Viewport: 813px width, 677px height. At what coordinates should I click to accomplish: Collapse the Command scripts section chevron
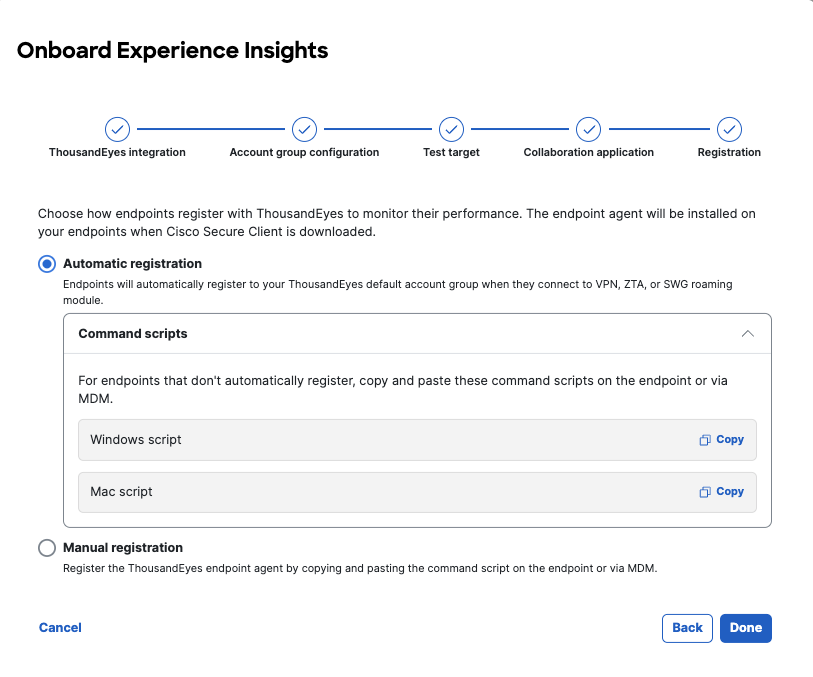click(747, 334)
